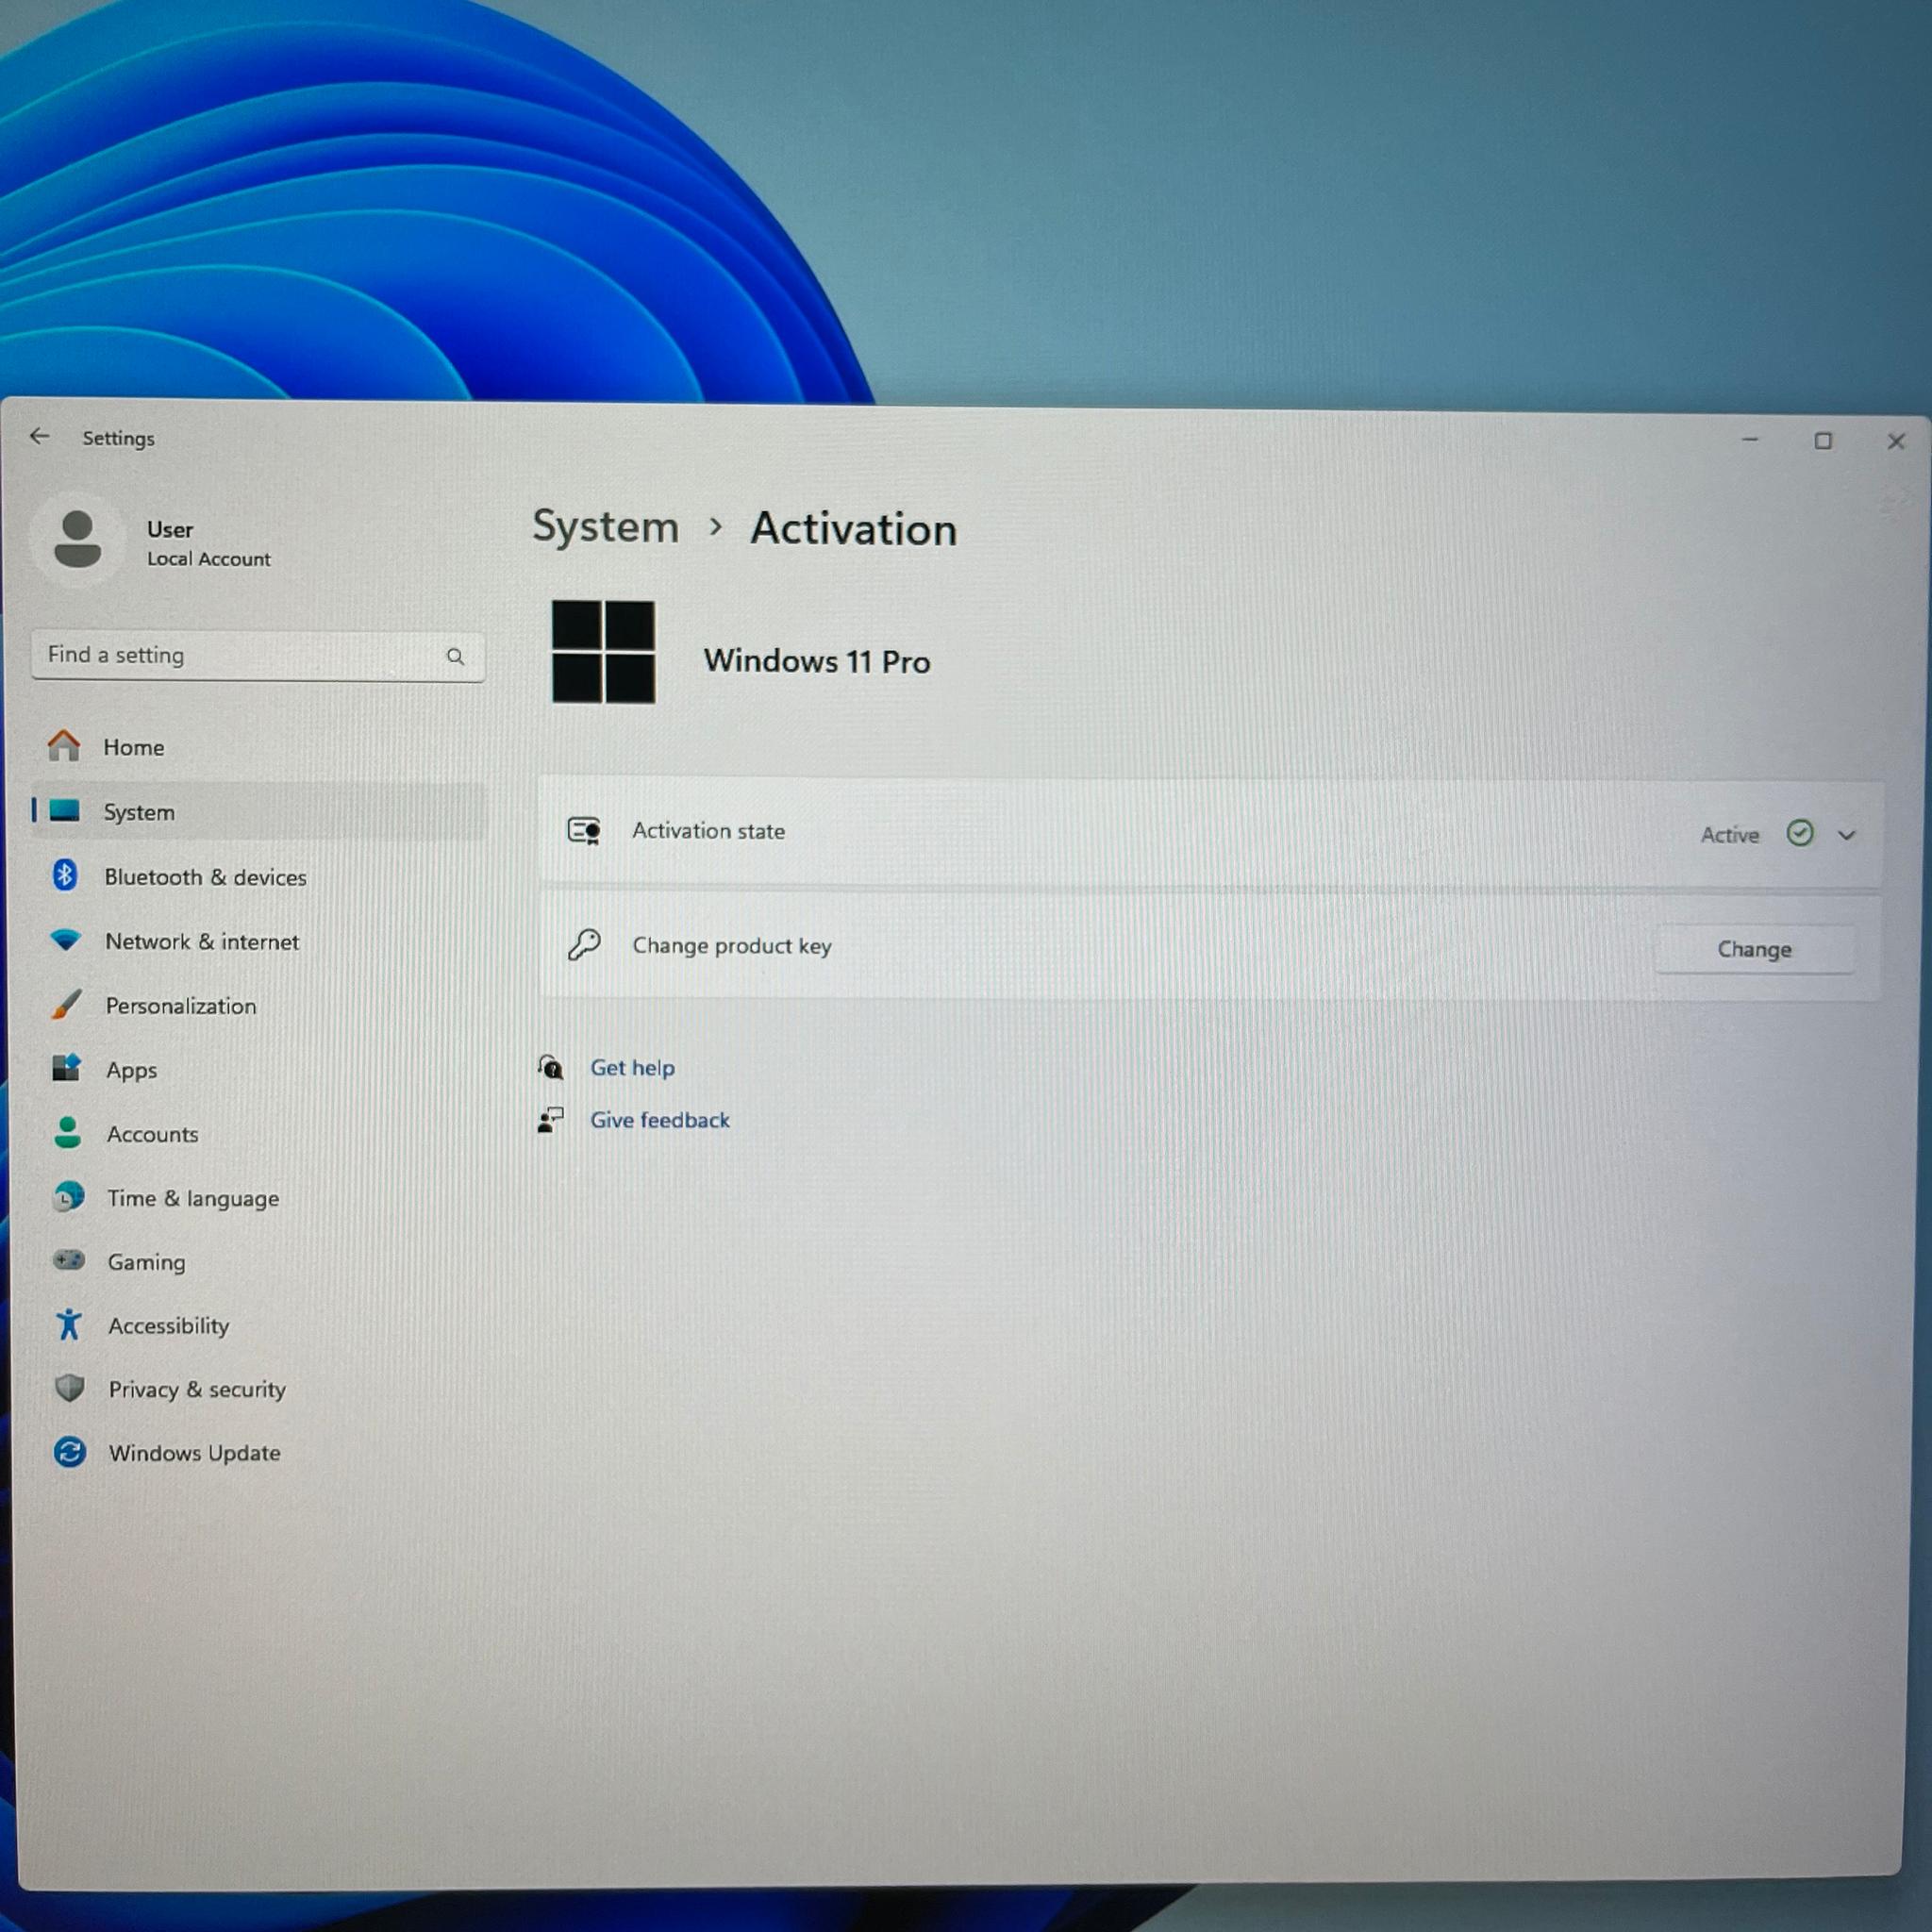Screen dimensions: 1932x1932
Task: Click the Windows logo beside Windows 11 Pro
Action: coord(603,651)
